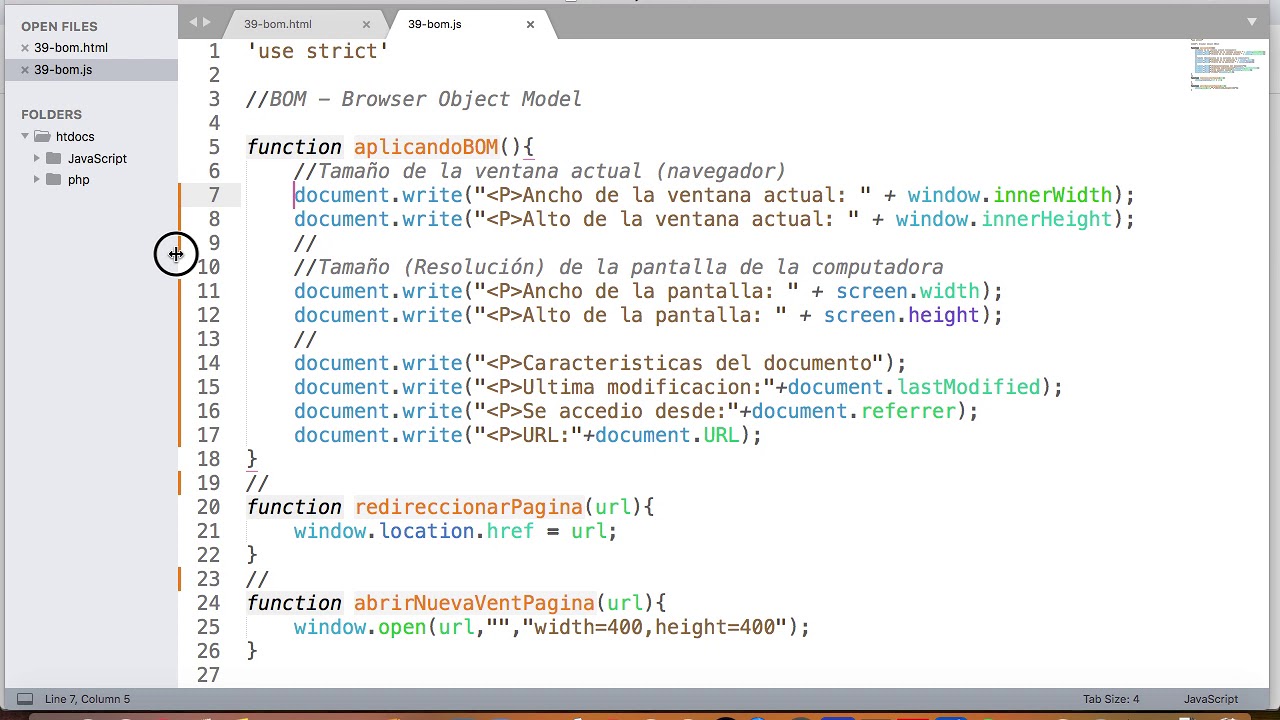Click the OPEN FILES header
Image resolution: width=1280 pixels, height=720 pixels.
[x=59, y=26]
